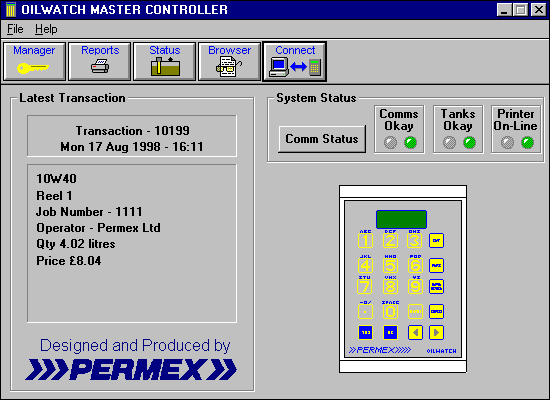Viewport: 550px width, 400px height.
Task: Open the Manager section with key icon
Action: (x=34, y=61)
